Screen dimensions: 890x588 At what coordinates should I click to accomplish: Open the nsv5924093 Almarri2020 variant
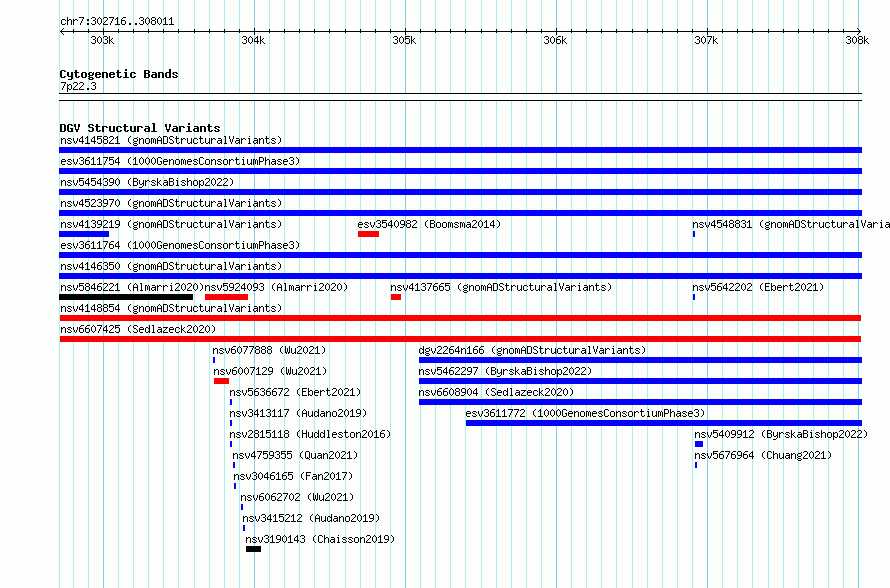(x=276, y=287)
